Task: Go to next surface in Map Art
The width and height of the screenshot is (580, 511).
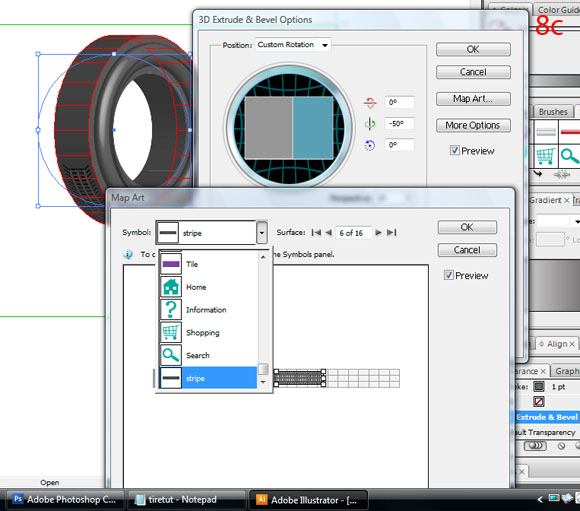Action: (x=378, y=232)
